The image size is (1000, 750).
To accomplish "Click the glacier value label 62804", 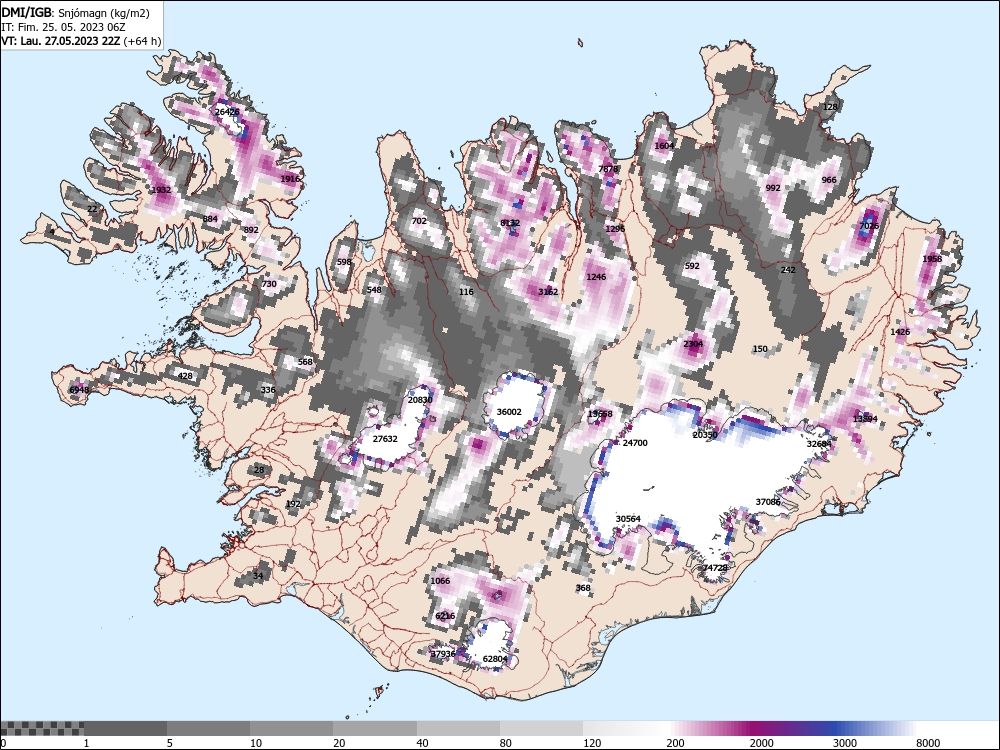I will tap(495, 659).
